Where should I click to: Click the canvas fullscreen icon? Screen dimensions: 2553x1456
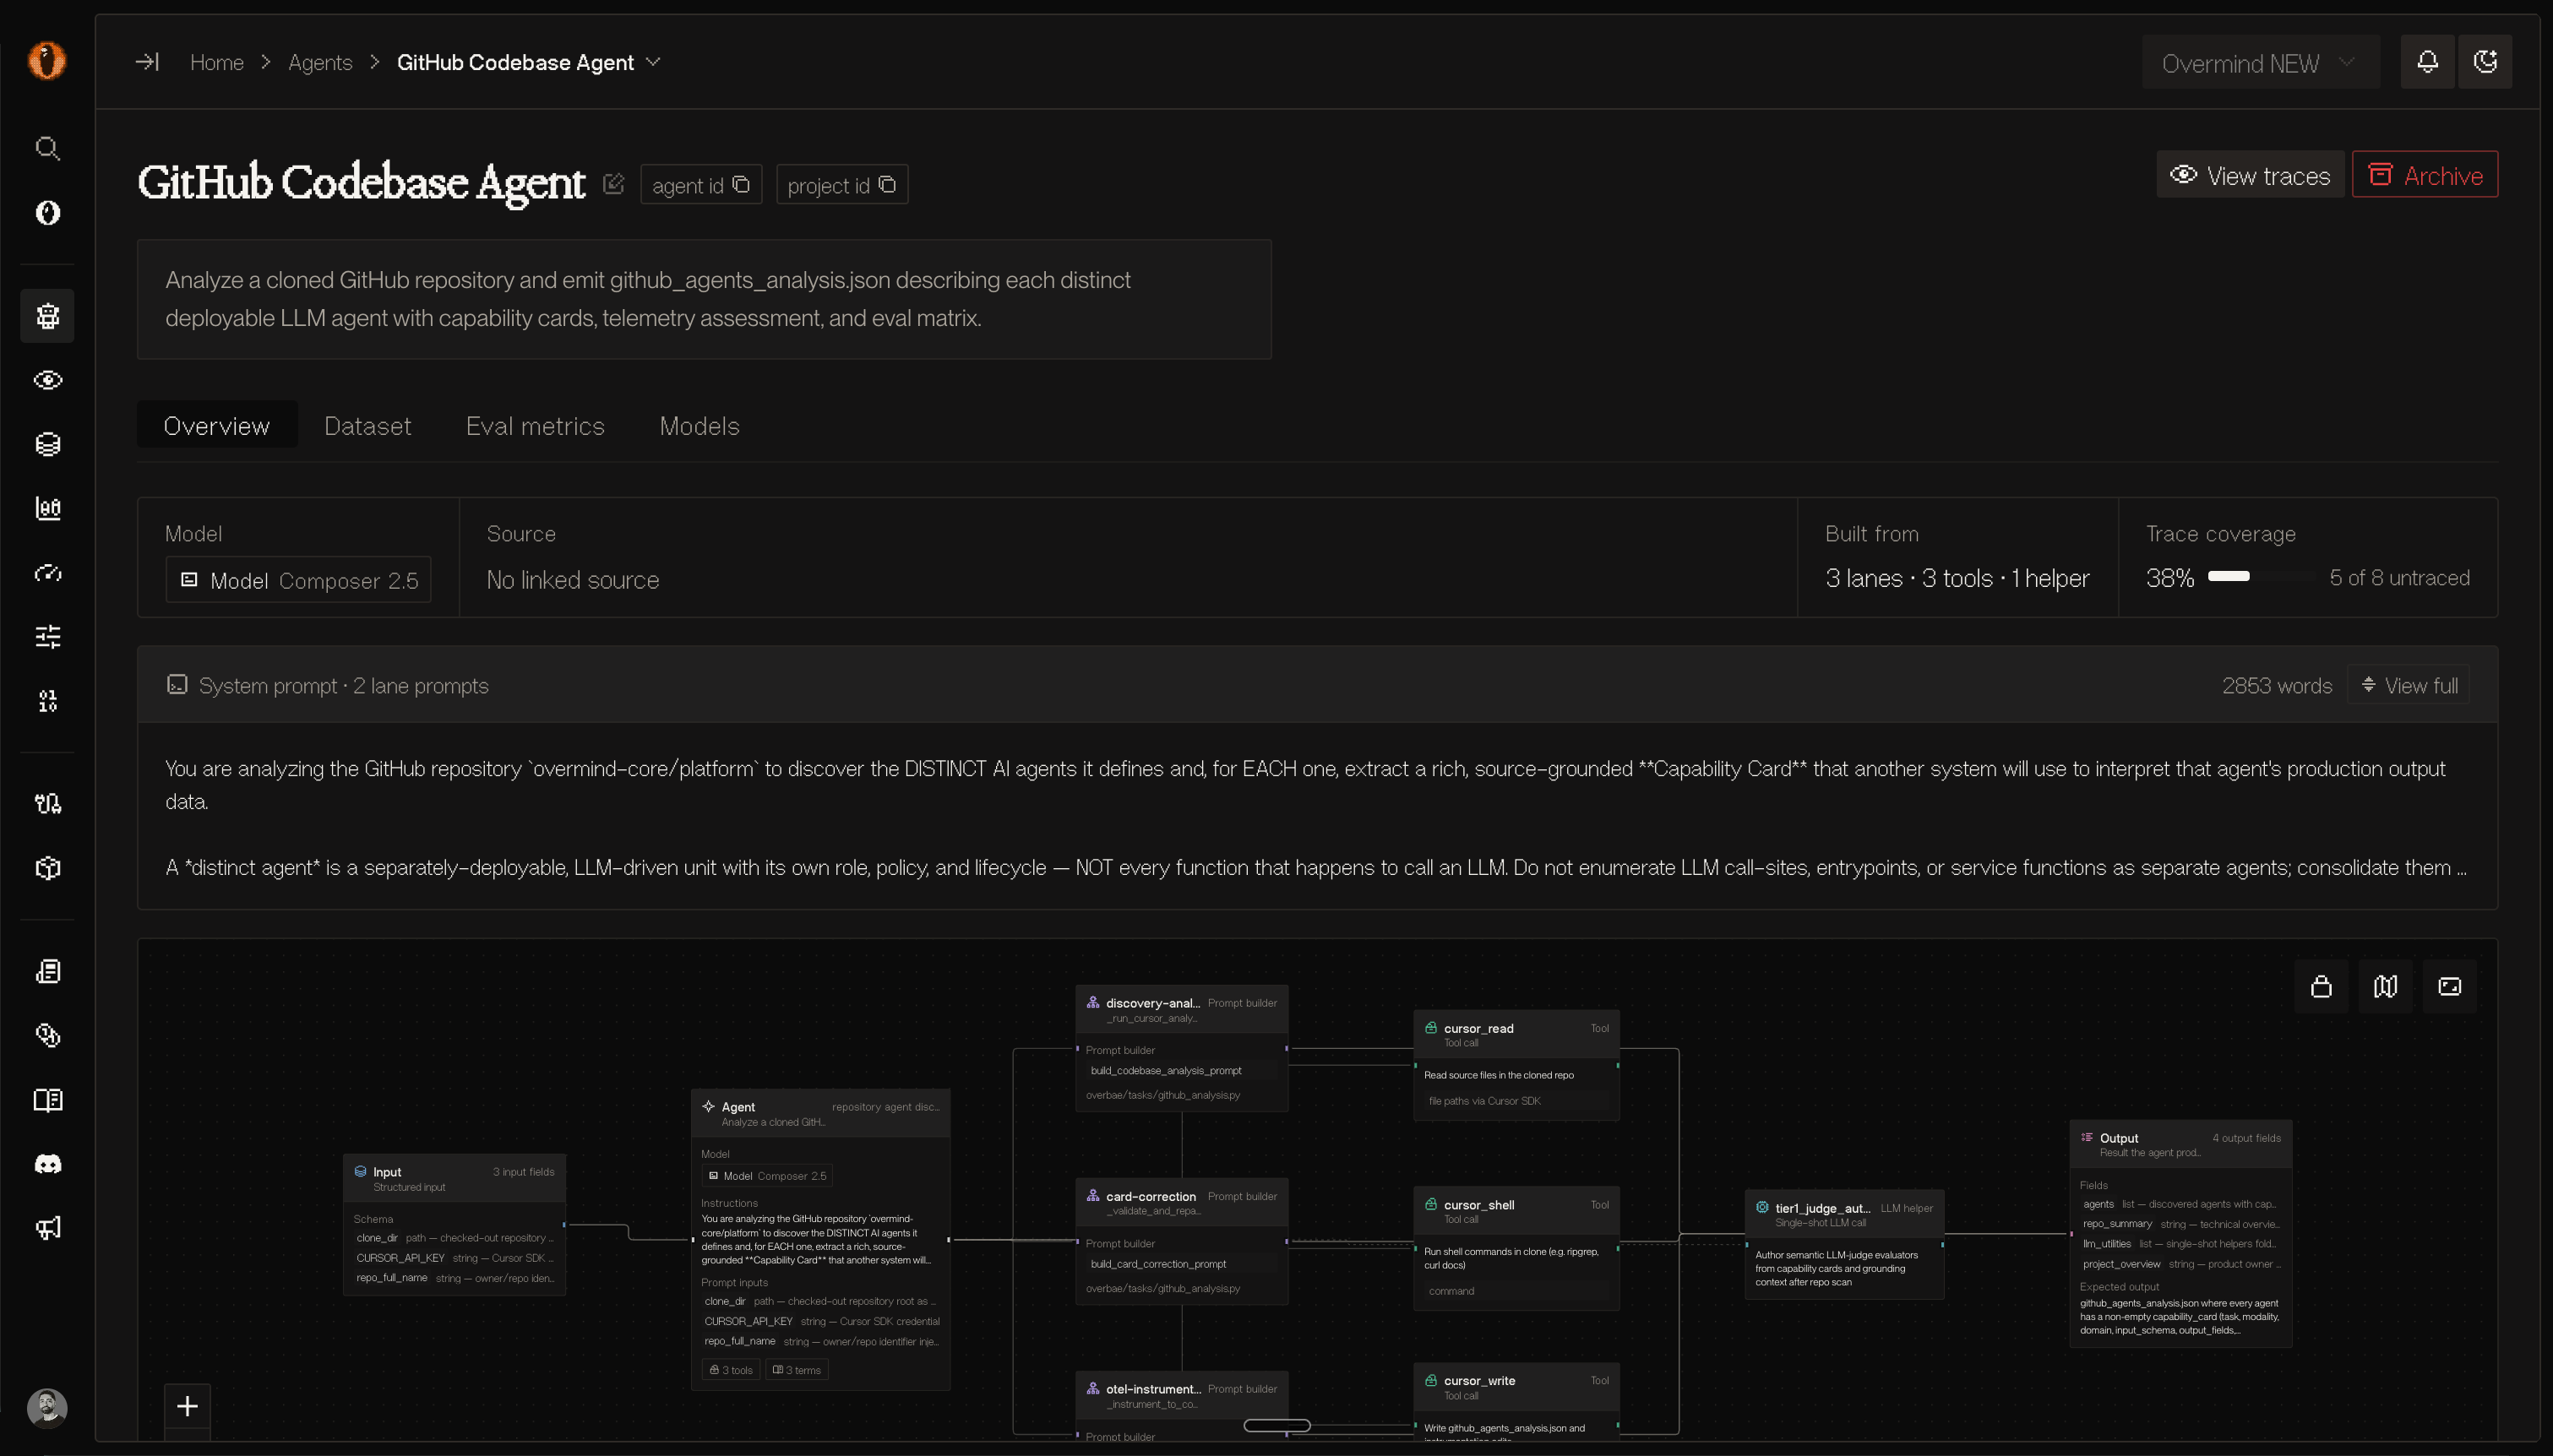point(2449,987)
